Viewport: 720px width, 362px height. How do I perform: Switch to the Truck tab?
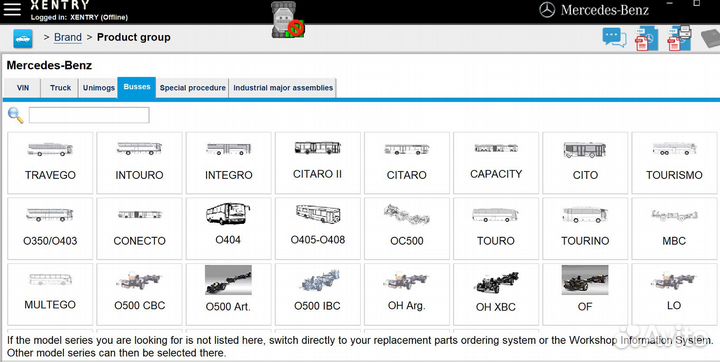61,88
